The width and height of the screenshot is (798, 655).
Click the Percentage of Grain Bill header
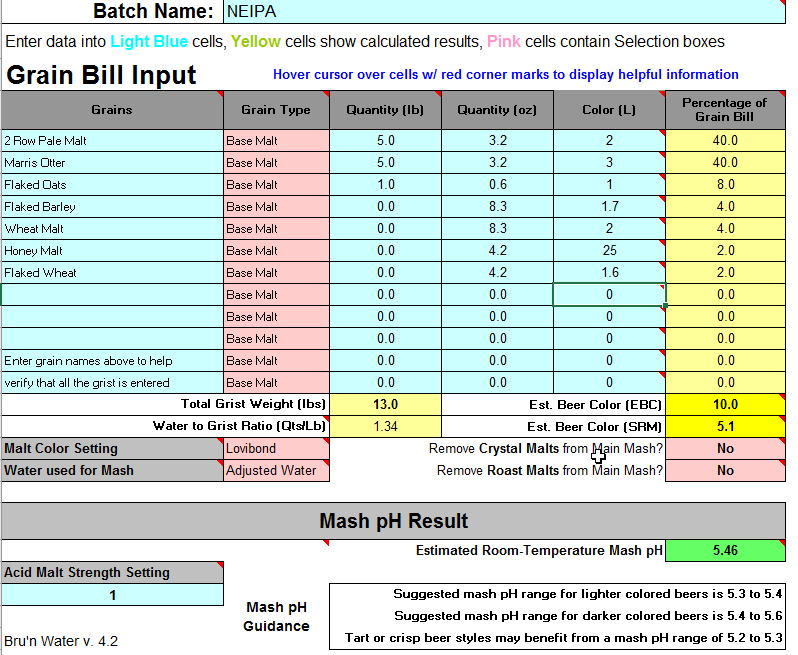tap(725, 110)
